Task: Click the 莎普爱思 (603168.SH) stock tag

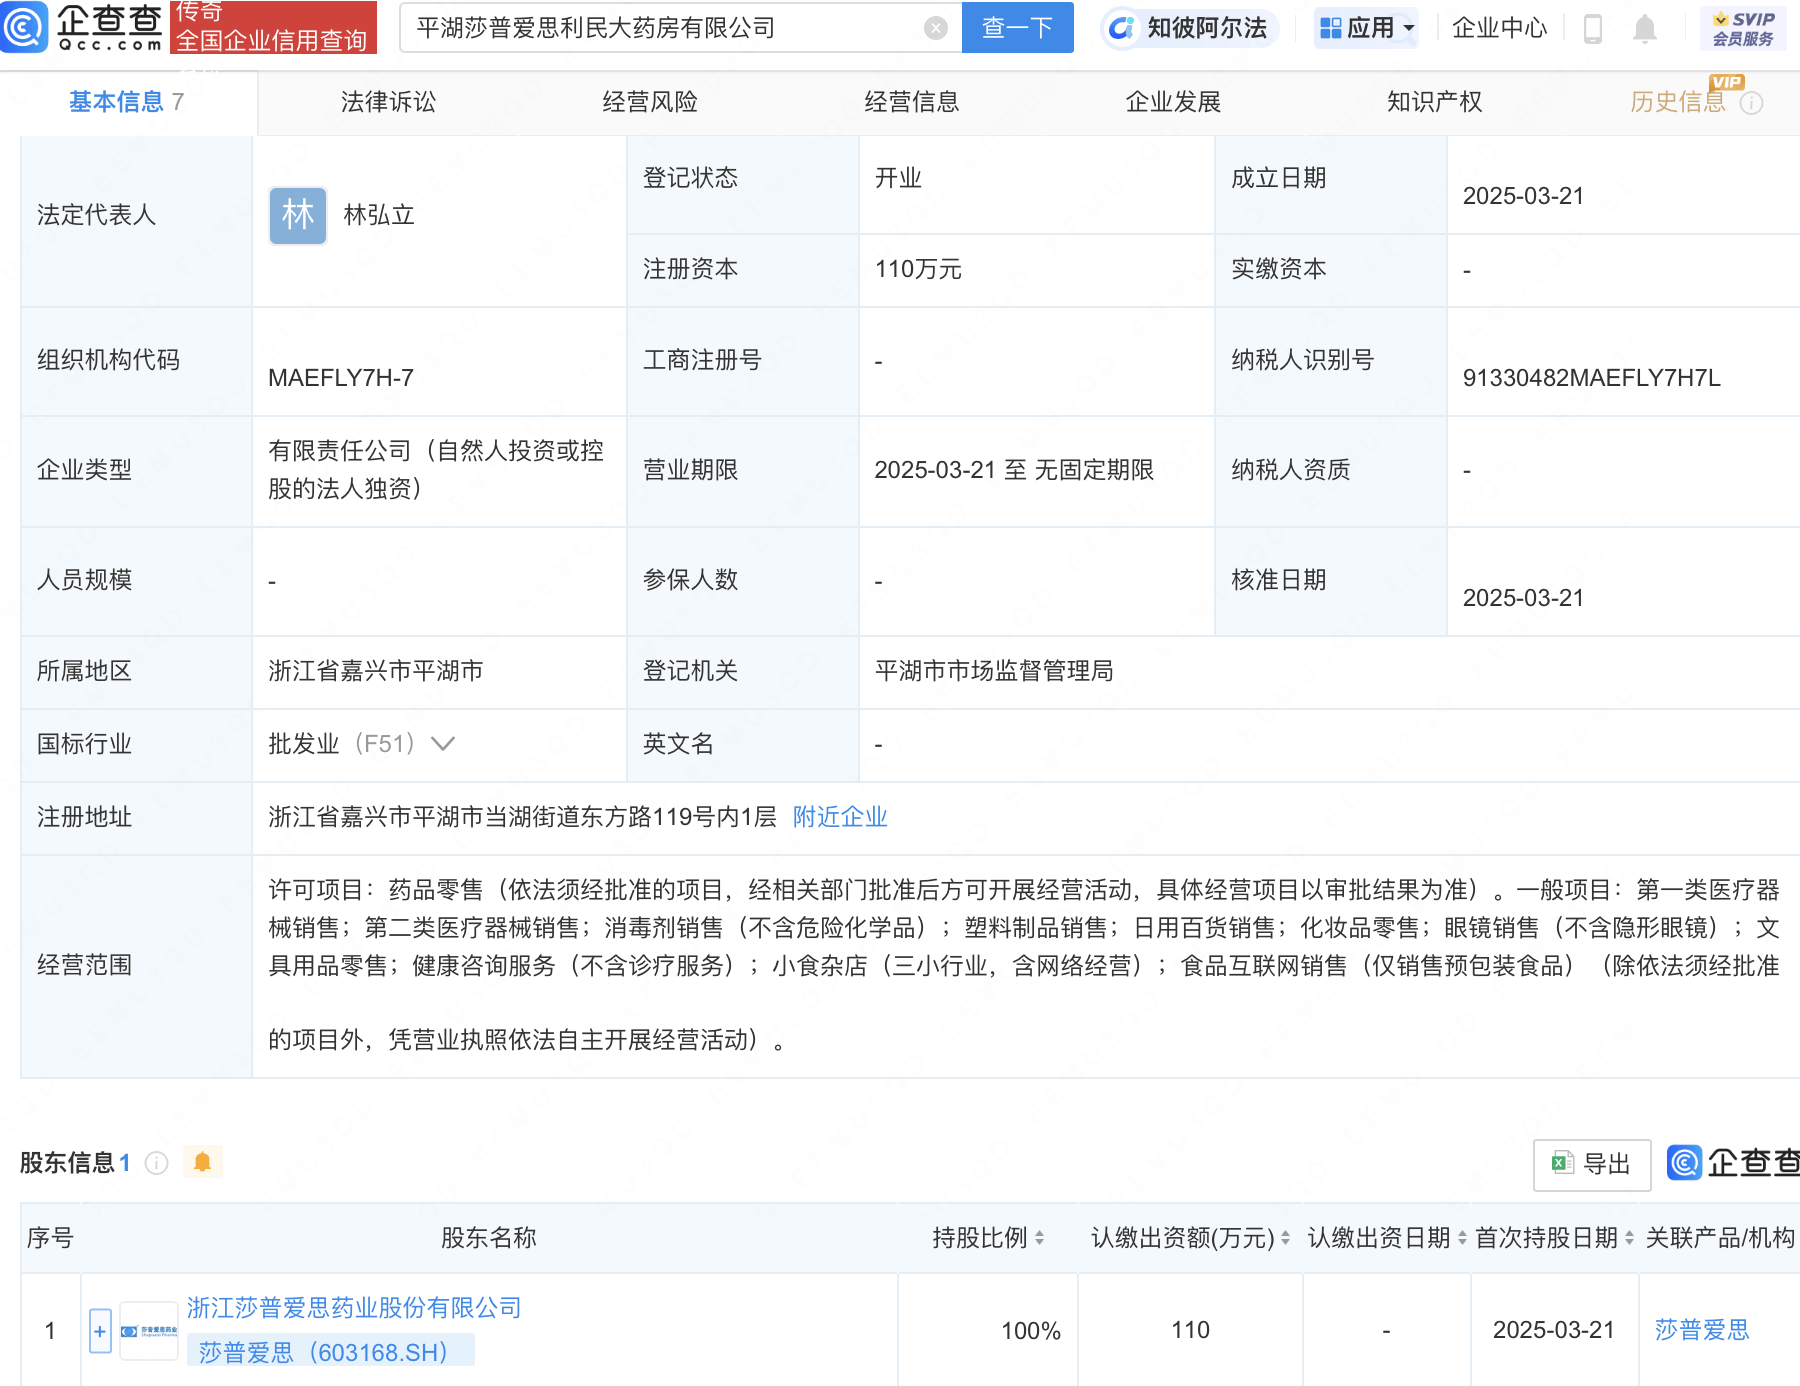Action: (331, 1352)
